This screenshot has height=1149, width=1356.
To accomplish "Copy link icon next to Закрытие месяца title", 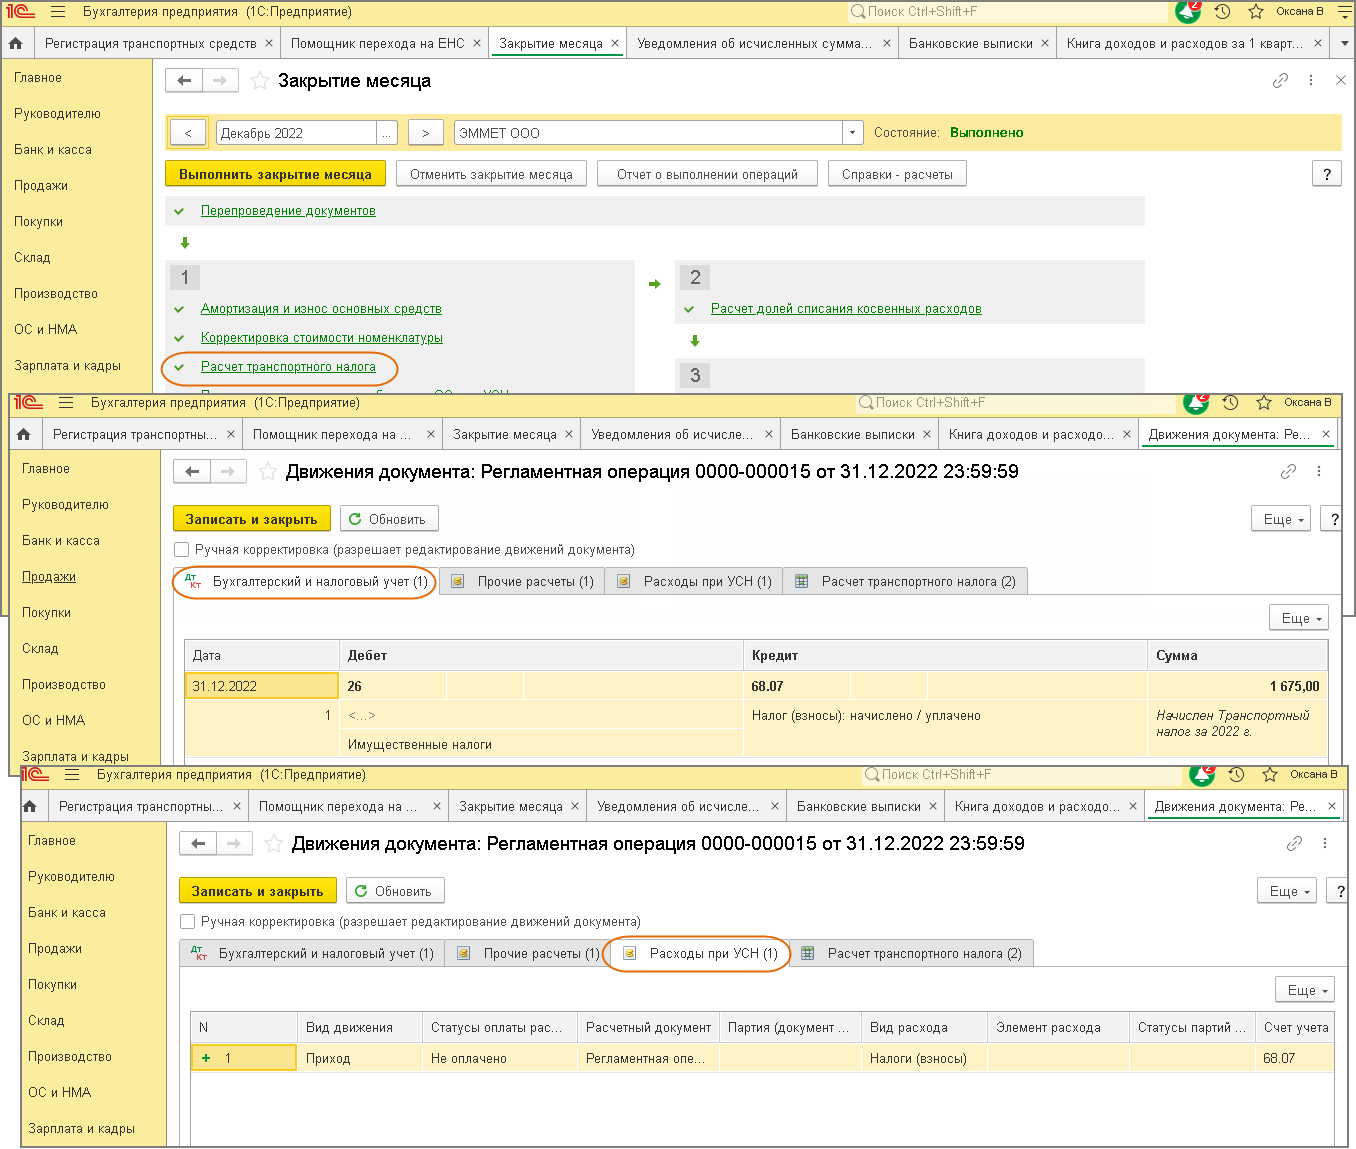I will pos(1280,81).
